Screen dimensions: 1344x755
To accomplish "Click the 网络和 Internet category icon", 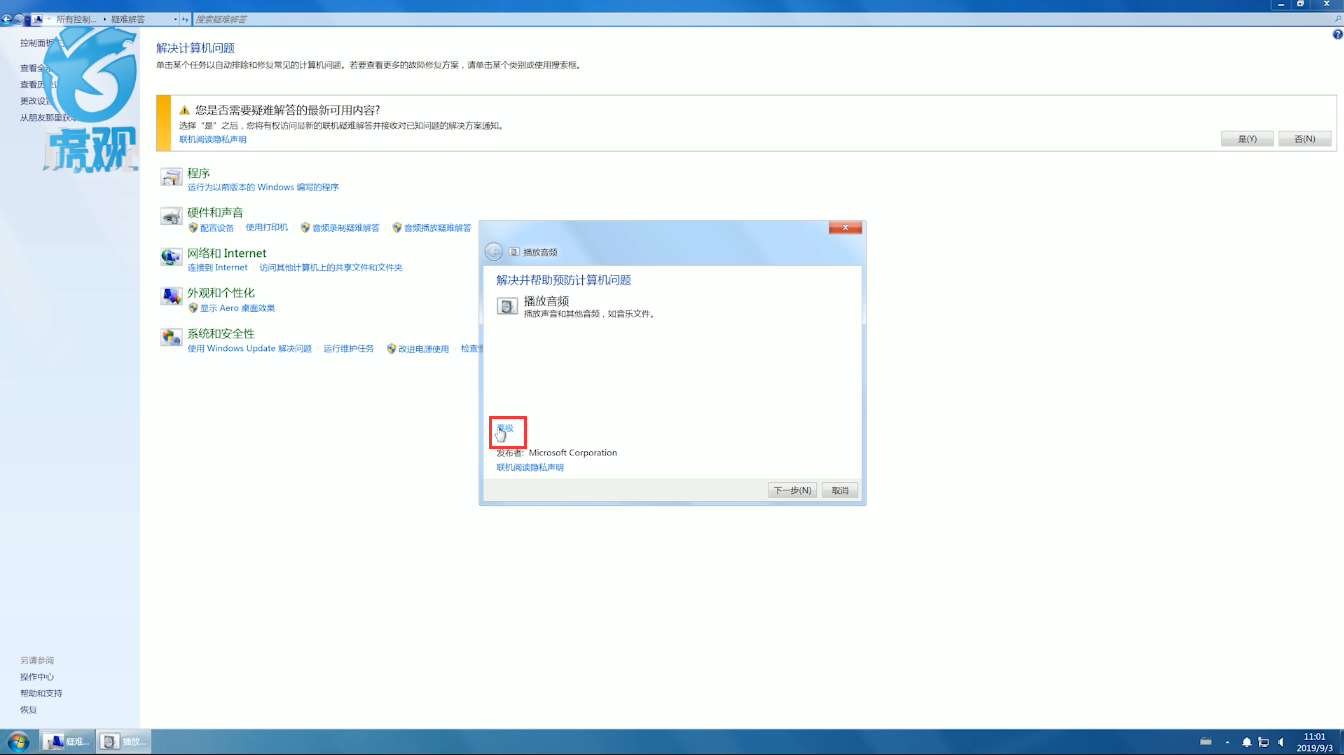I will coord(172,257).
